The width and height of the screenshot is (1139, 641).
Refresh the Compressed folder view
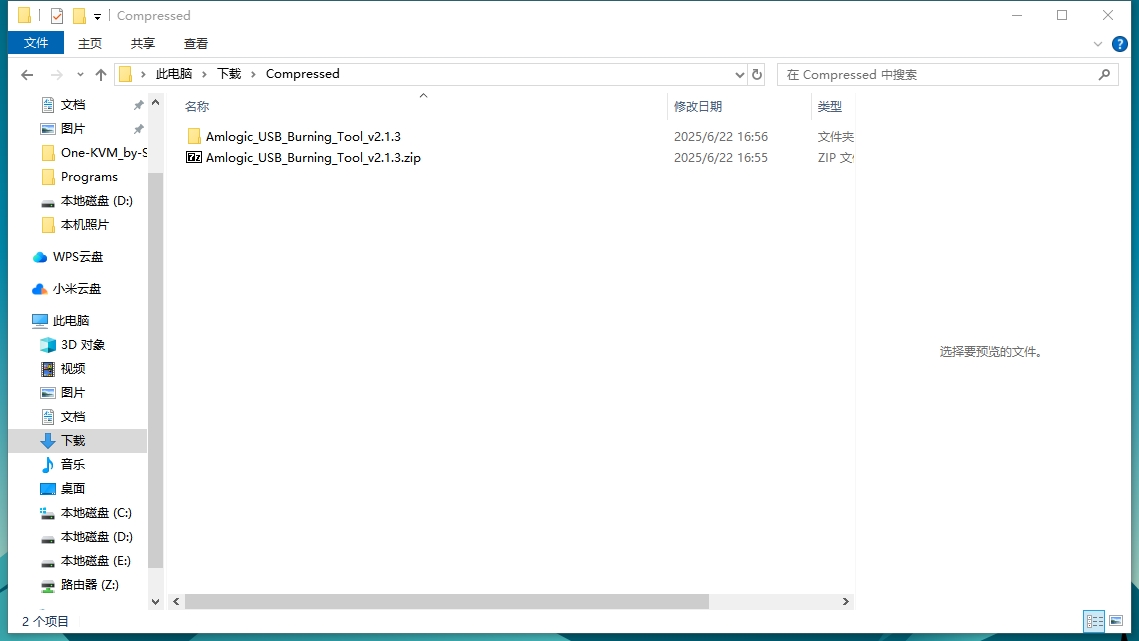point(757,74)
